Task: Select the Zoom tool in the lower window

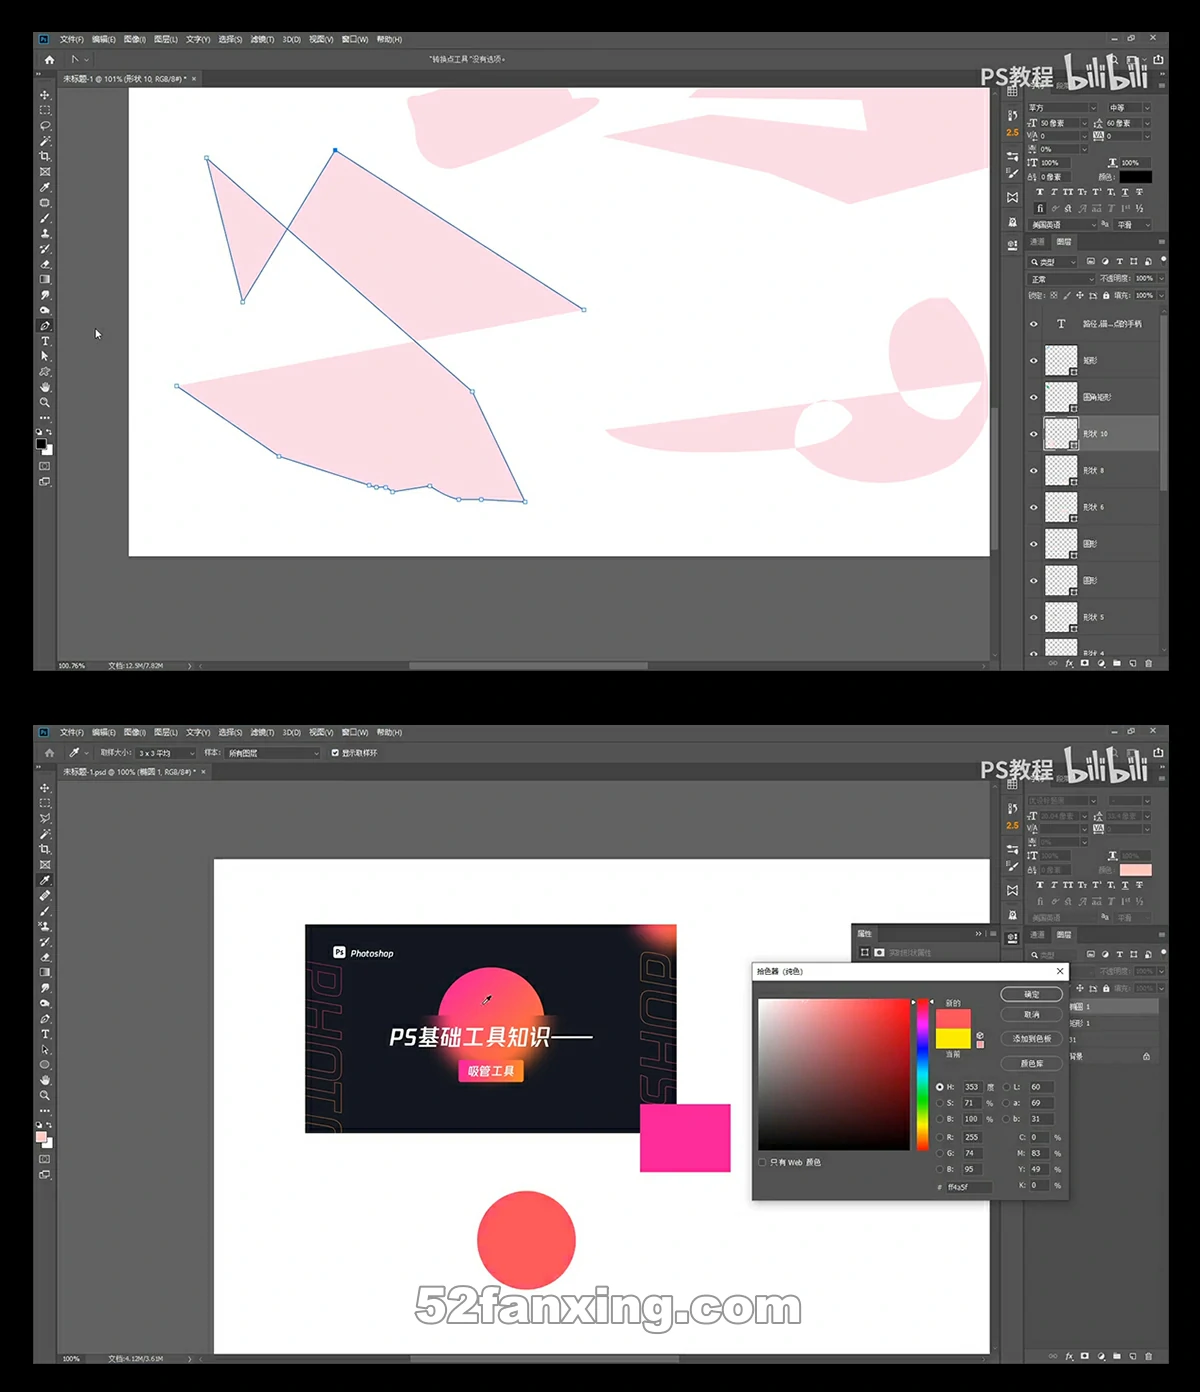Action: pos(45,1095)
